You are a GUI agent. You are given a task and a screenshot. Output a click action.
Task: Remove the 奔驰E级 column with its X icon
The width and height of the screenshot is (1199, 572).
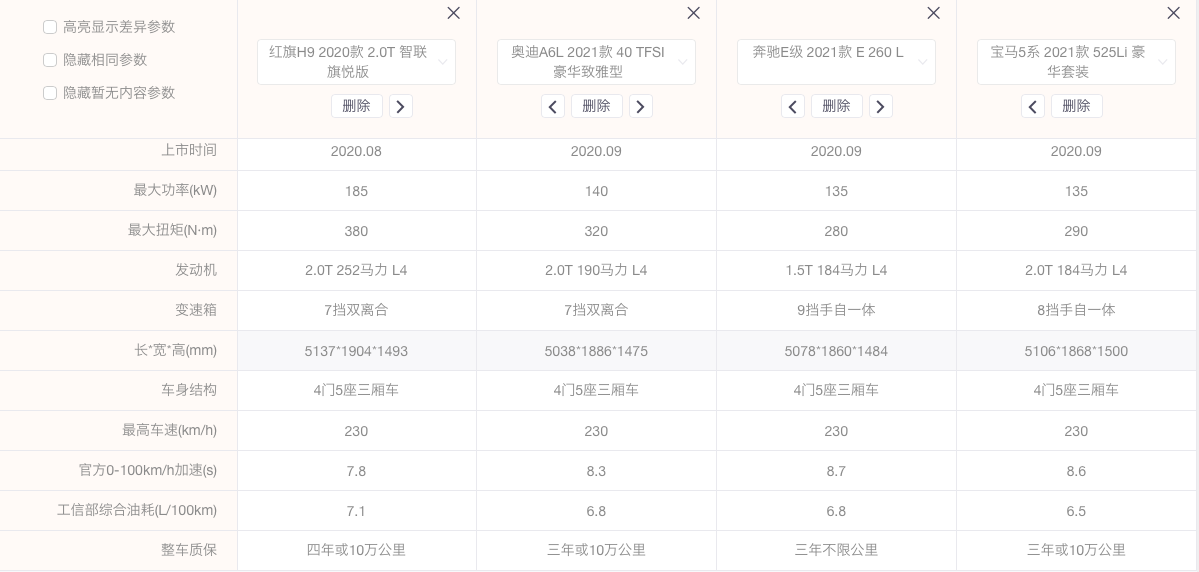933,13
